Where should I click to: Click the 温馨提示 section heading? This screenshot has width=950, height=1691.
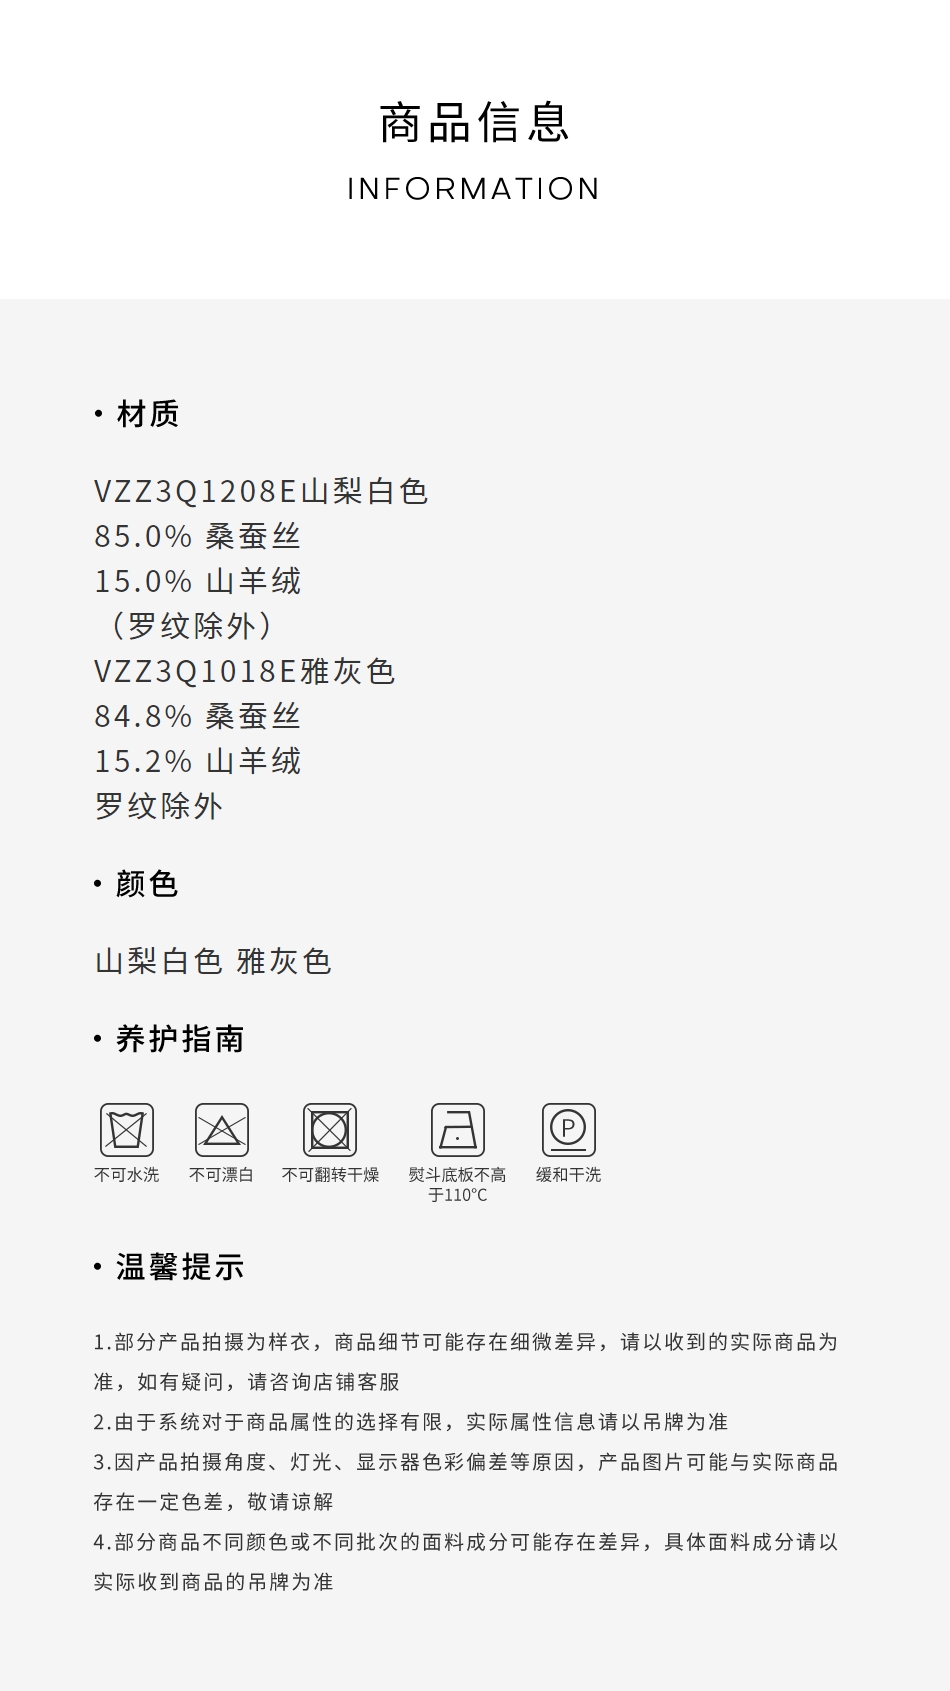click(180, 1267)
